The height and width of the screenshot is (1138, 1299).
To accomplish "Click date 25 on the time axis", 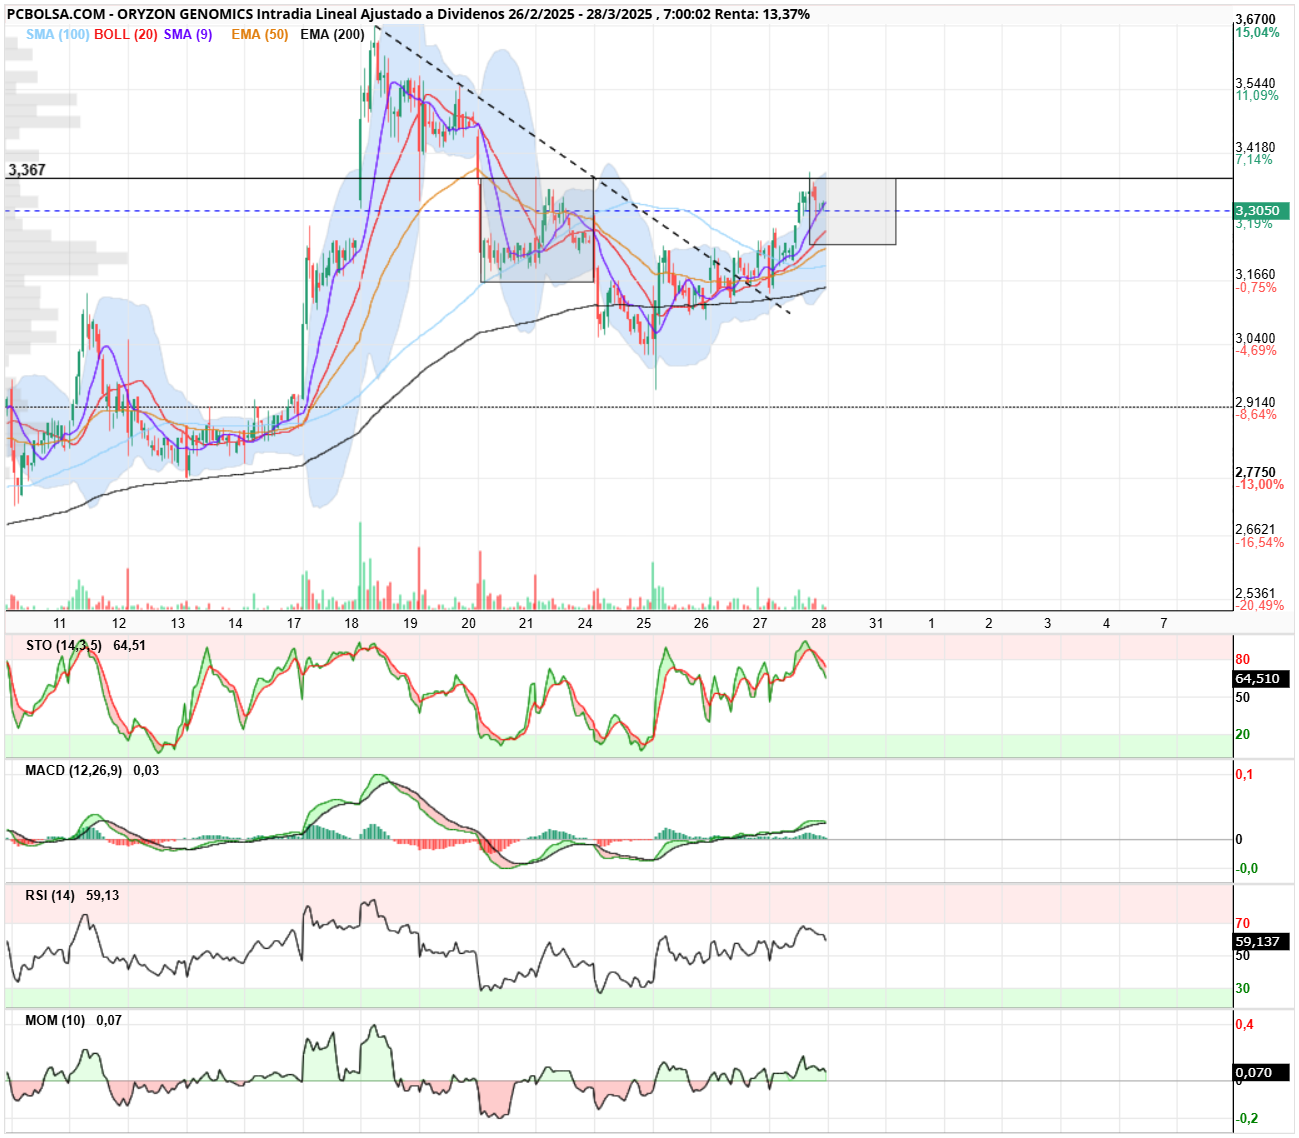I will (643, 623).
